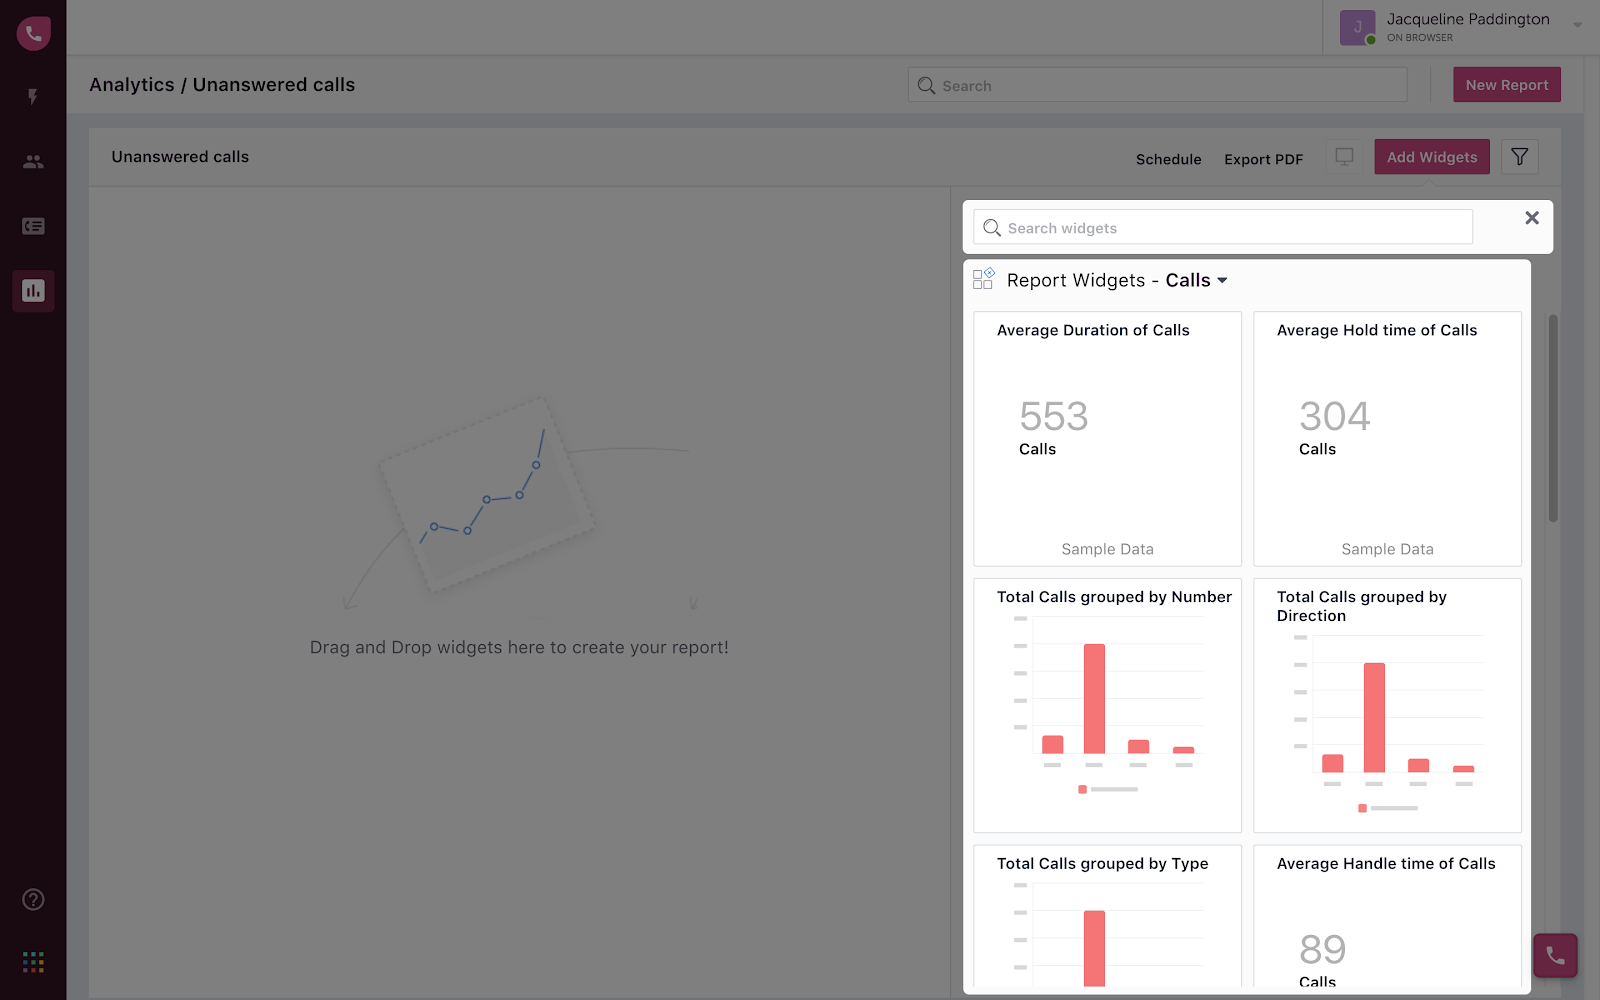1600x1000 pixels.
Task: Click the Report Widgets grid icon
Action: (984, 279)
